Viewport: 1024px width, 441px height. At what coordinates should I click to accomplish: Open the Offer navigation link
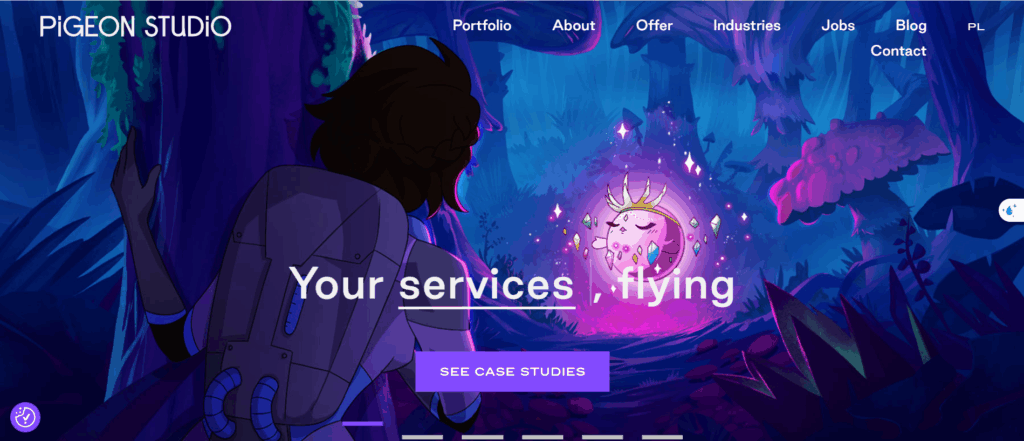(x=654, y=25)
